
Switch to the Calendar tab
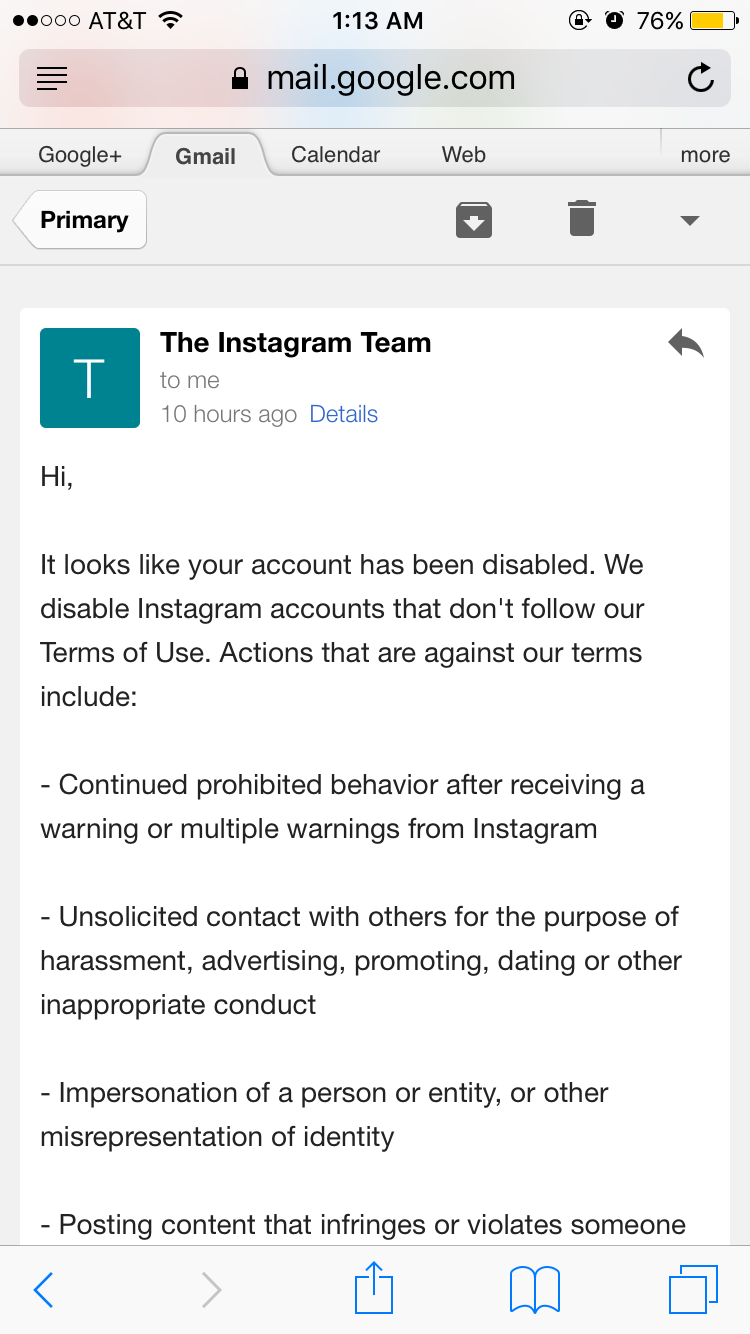pos(335,154)
